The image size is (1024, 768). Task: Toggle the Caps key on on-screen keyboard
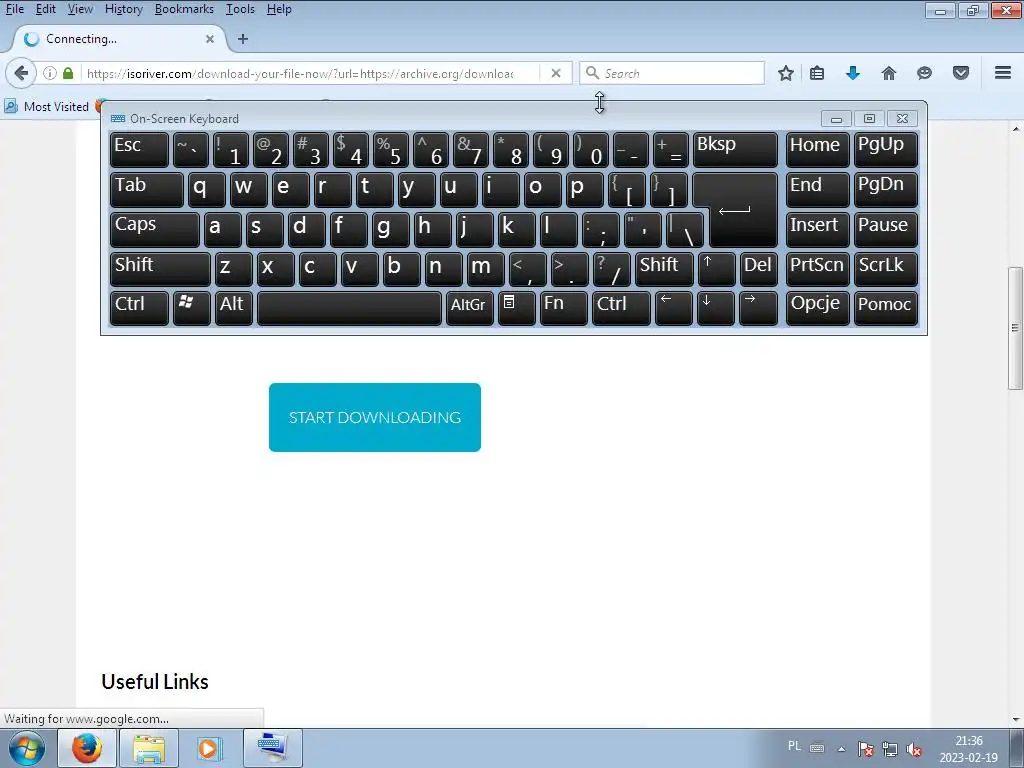tap(155, 230)
